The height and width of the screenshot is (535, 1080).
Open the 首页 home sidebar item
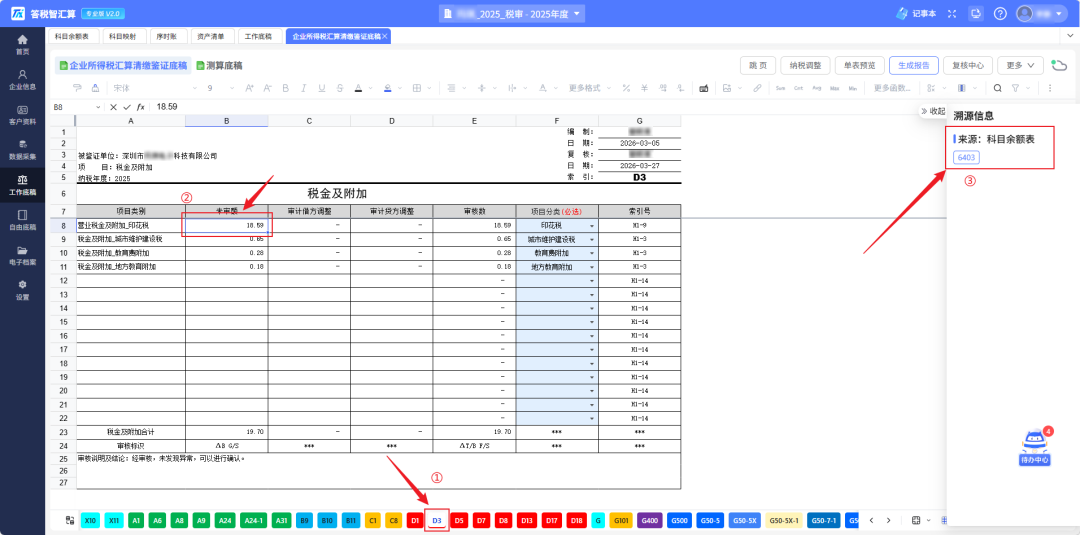click(x=23, y=45)
